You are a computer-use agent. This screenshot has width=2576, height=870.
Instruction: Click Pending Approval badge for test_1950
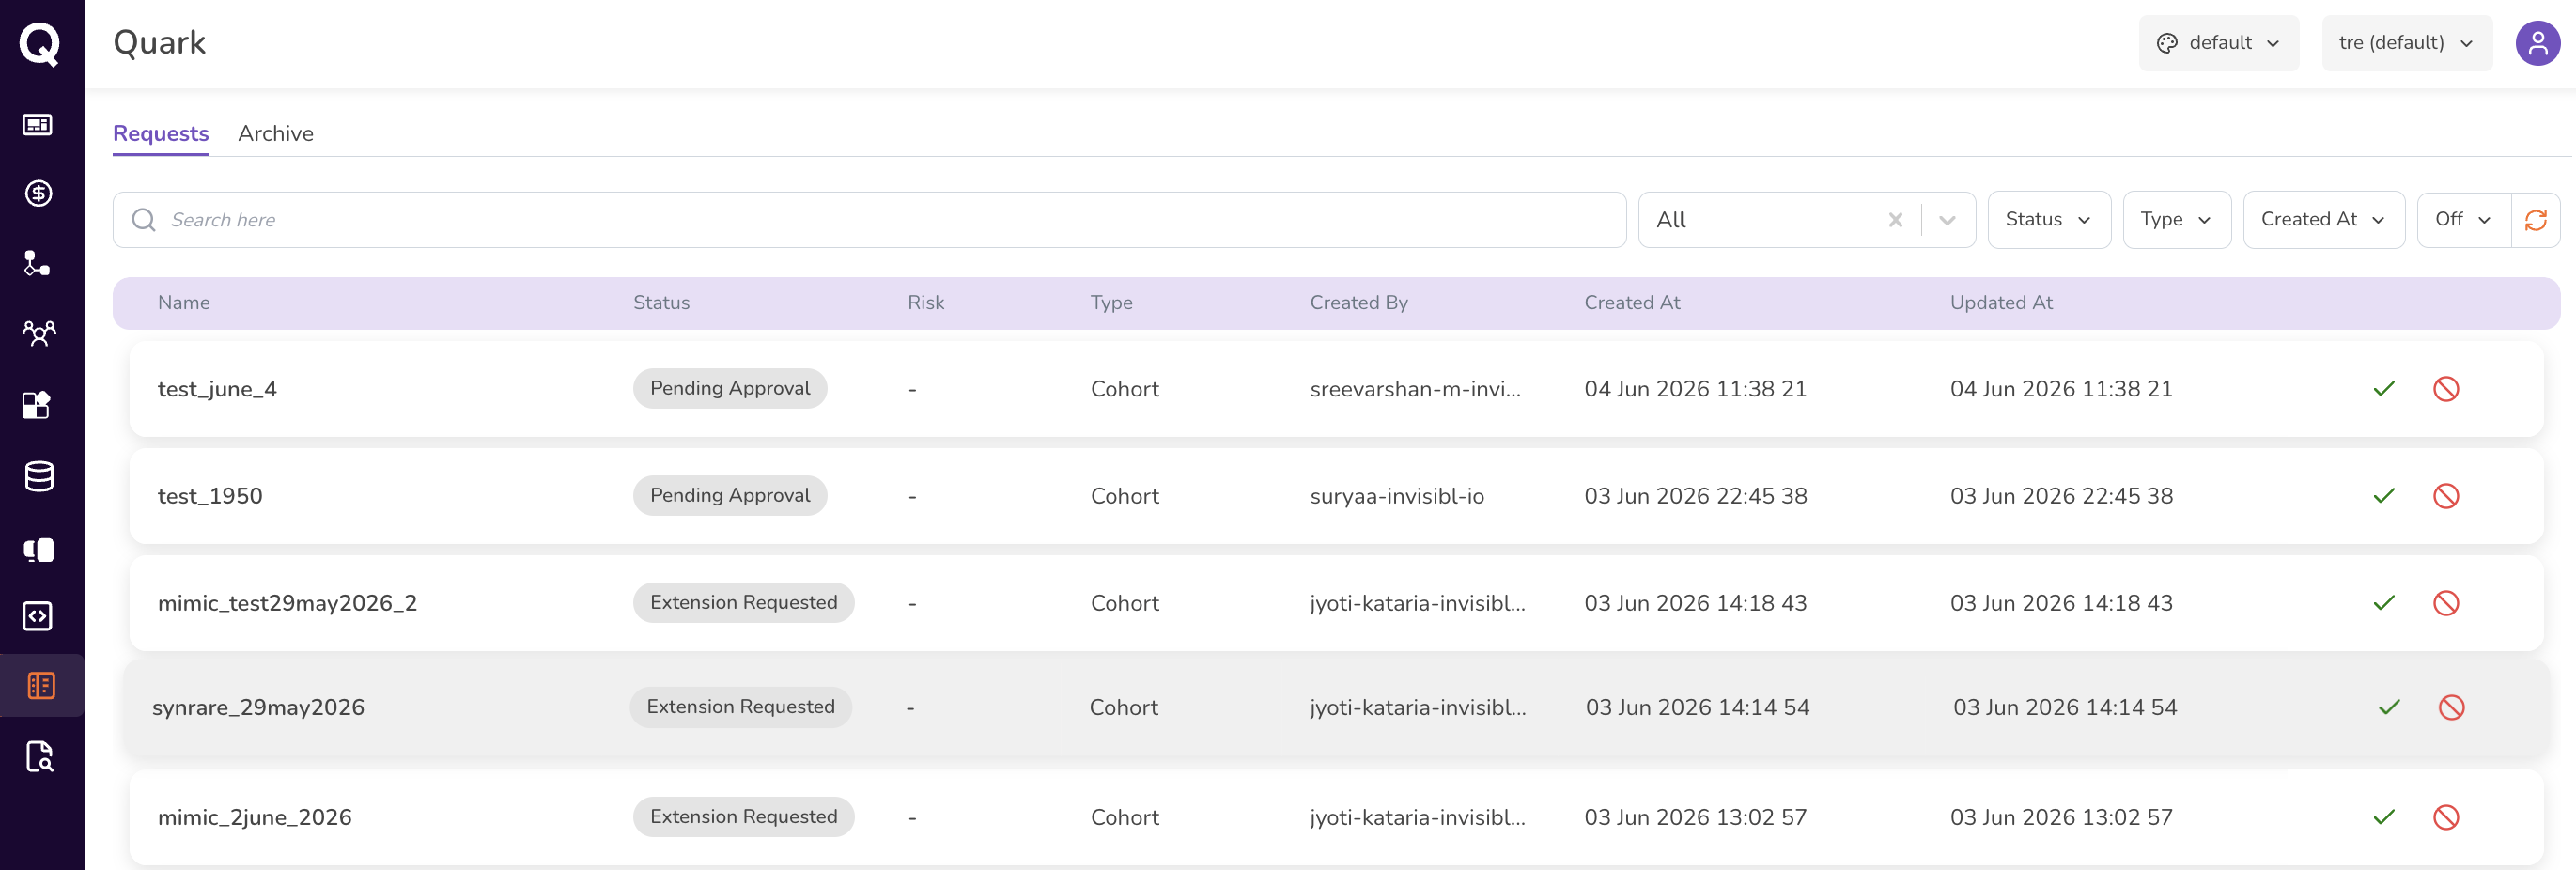(x=730, y=496)
